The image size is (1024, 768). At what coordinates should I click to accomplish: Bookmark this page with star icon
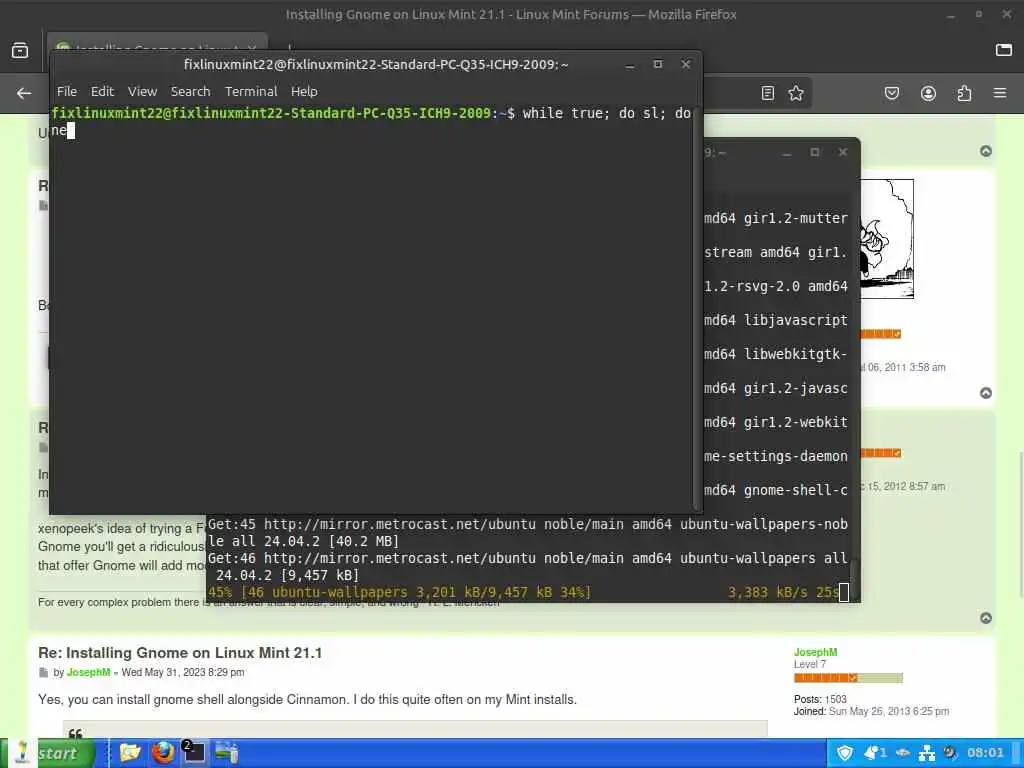point(795,93)
